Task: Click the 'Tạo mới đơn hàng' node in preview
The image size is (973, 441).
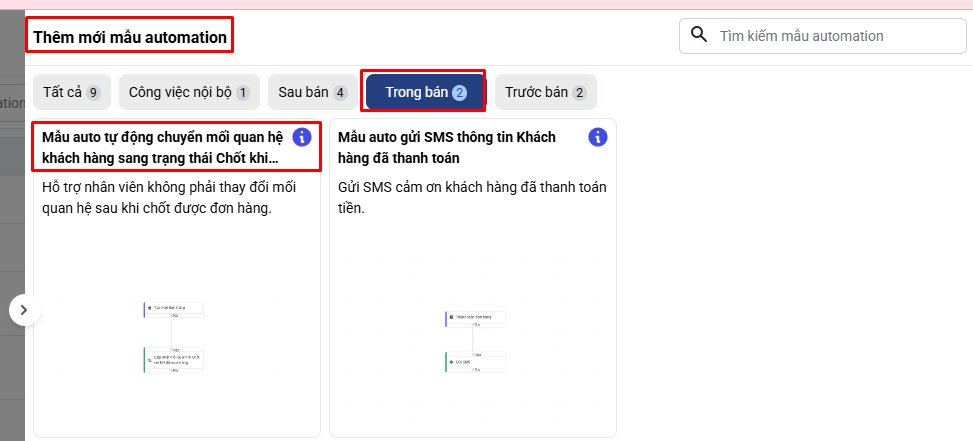Action: (173, 307)
